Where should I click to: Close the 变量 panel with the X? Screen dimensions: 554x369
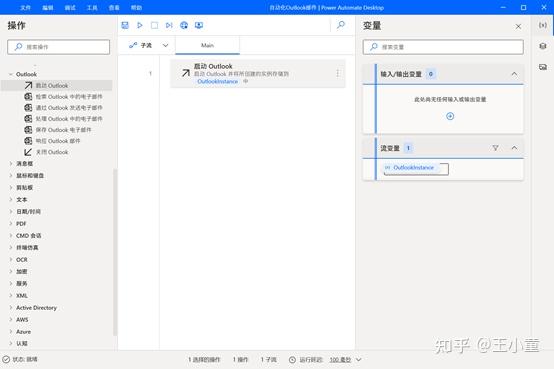[518, 27]
